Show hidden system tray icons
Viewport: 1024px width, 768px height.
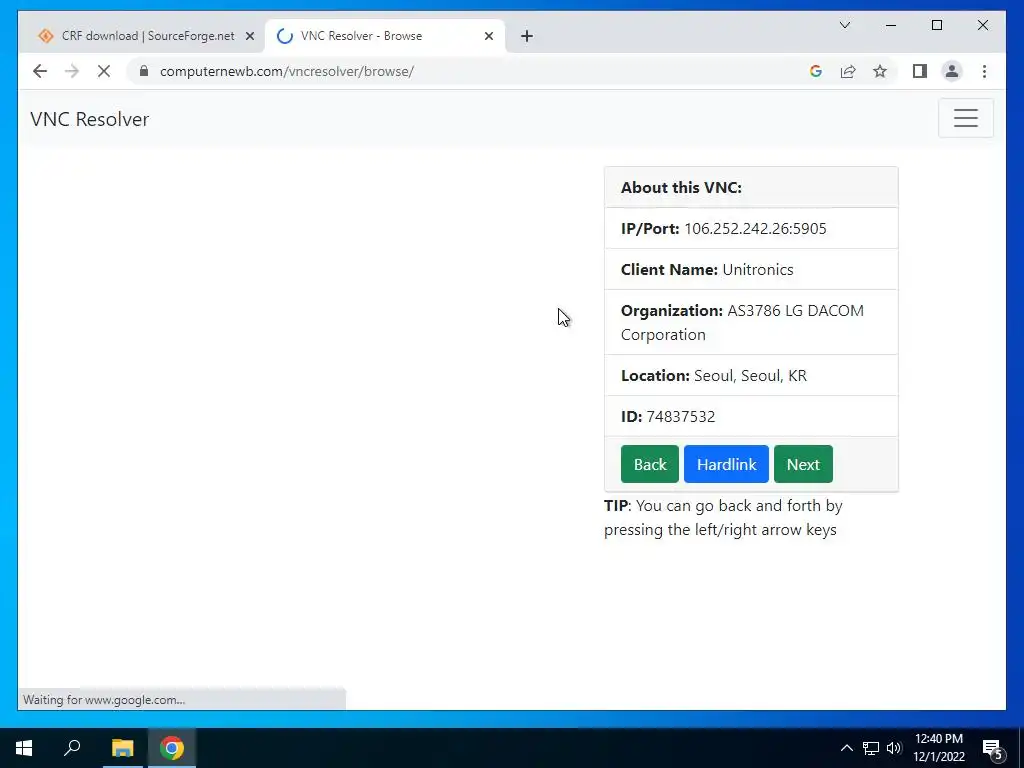[846, 748]
